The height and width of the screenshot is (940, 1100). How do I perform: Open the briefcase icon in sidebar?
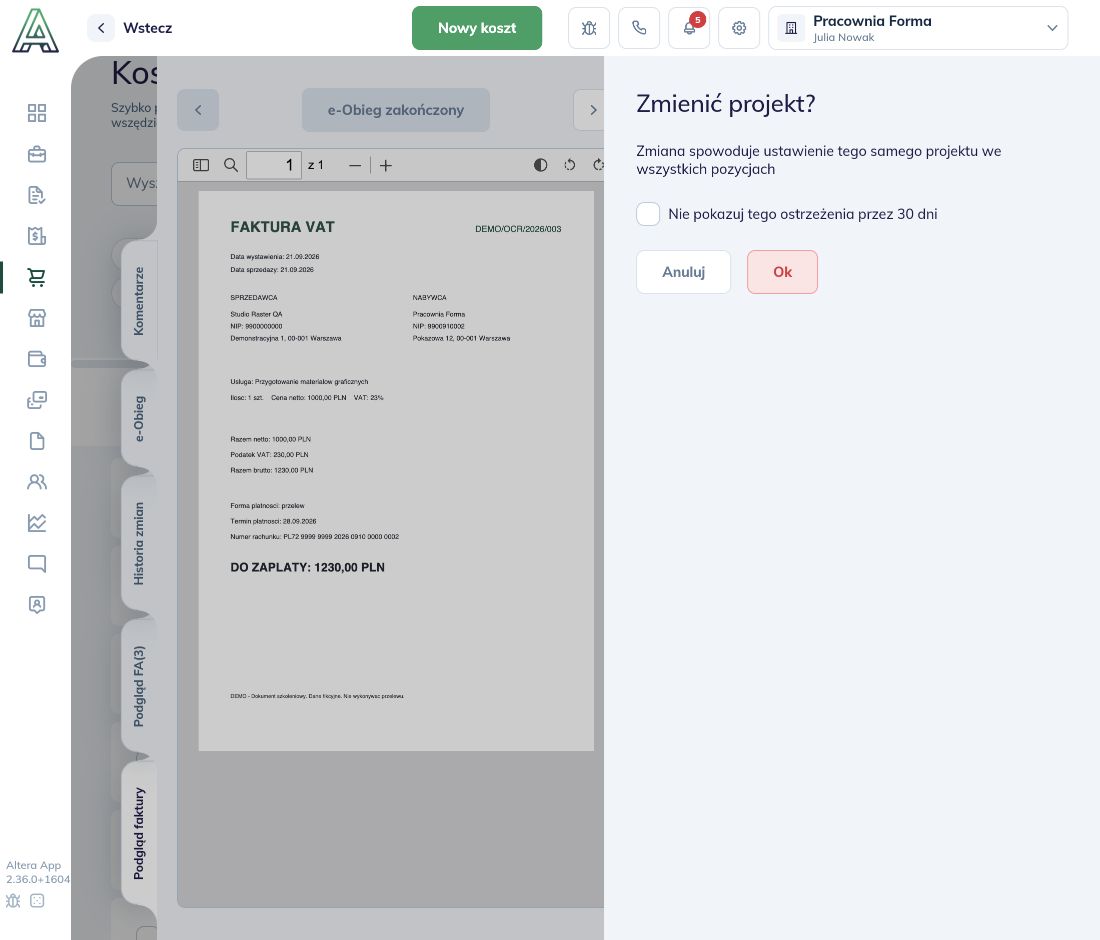coord(36,154)
